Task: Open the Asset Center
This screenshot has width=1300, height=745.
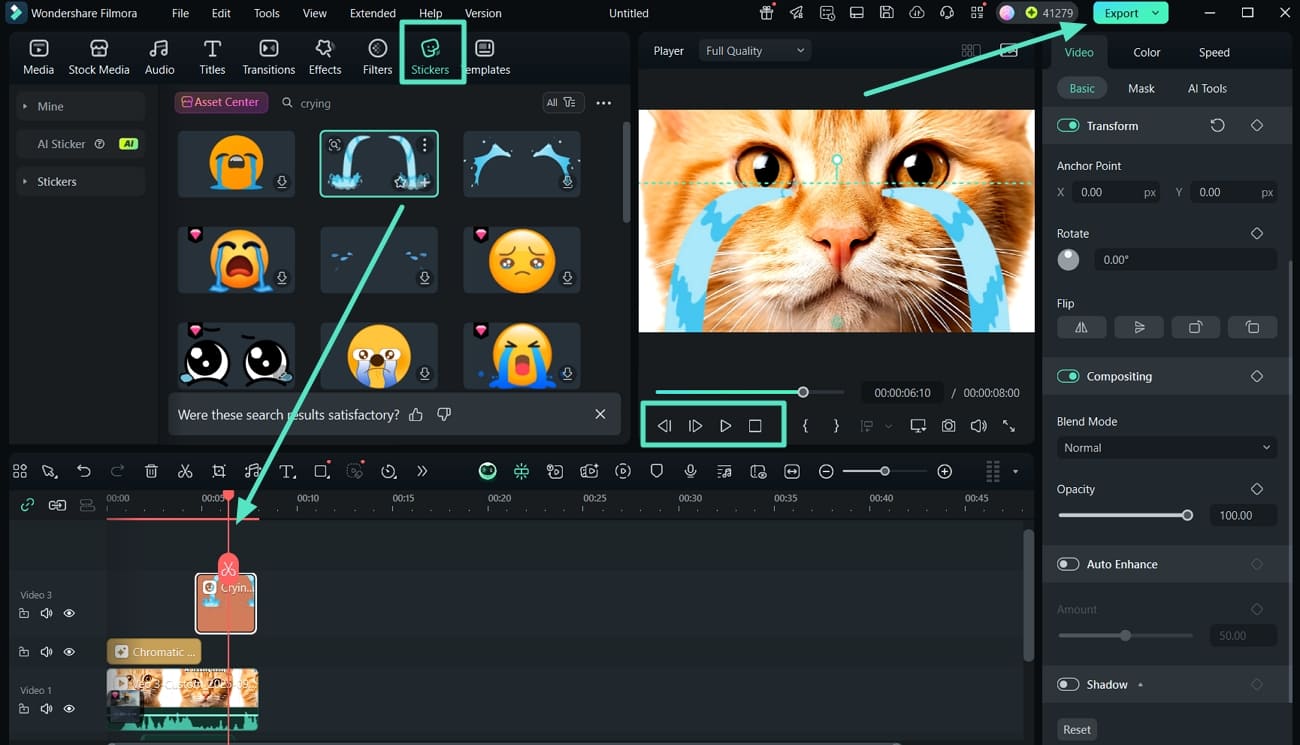Action: click(221, 102)
